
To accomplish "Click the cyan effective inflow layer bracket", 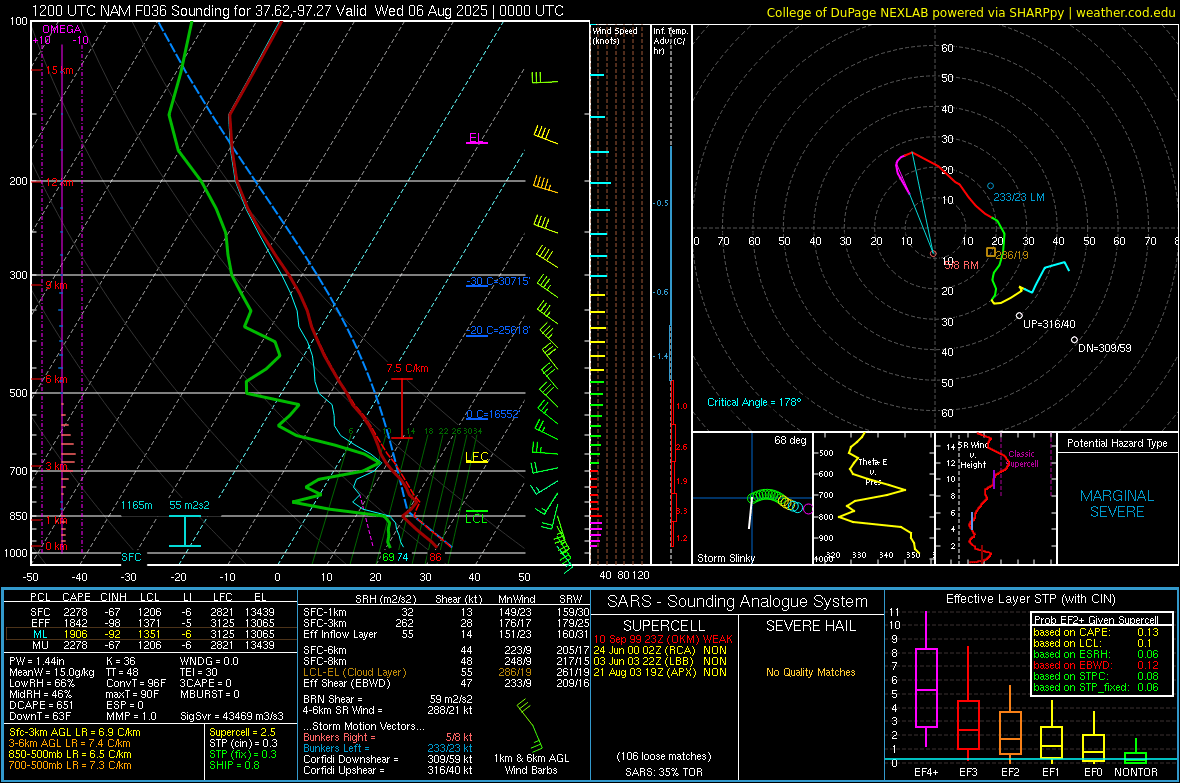I will coord(184,531).
